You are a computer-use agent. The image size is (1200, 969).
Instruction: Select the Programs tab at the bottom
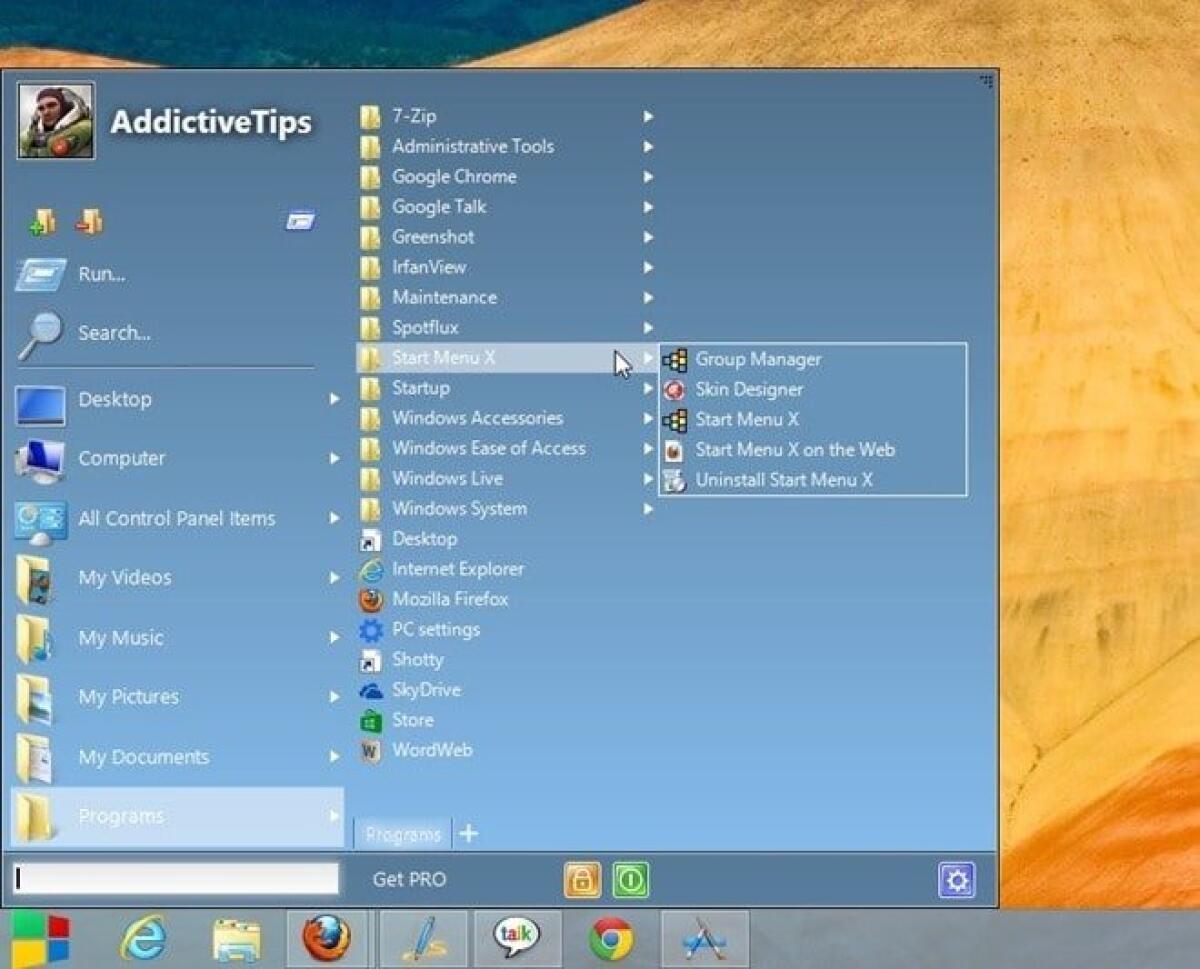(x=403, y=833)
